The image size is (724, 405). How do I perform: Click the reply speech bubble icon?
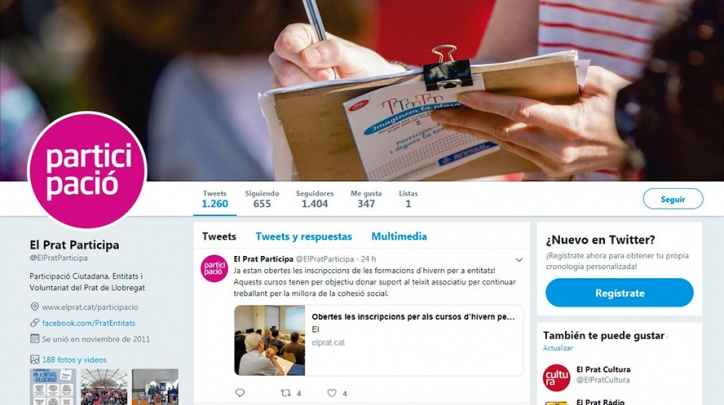[x=240, y=393]
